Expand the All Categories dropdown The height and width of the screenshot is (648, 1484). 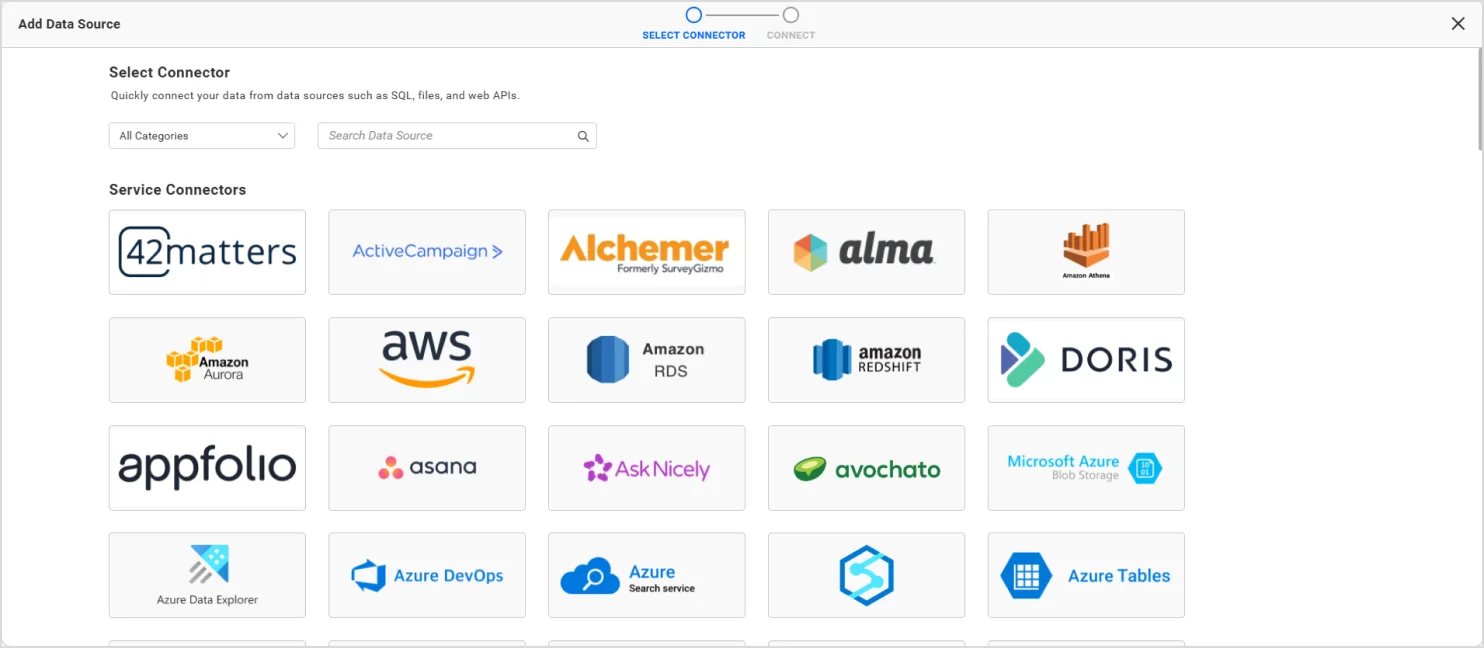tap(202, 136)
